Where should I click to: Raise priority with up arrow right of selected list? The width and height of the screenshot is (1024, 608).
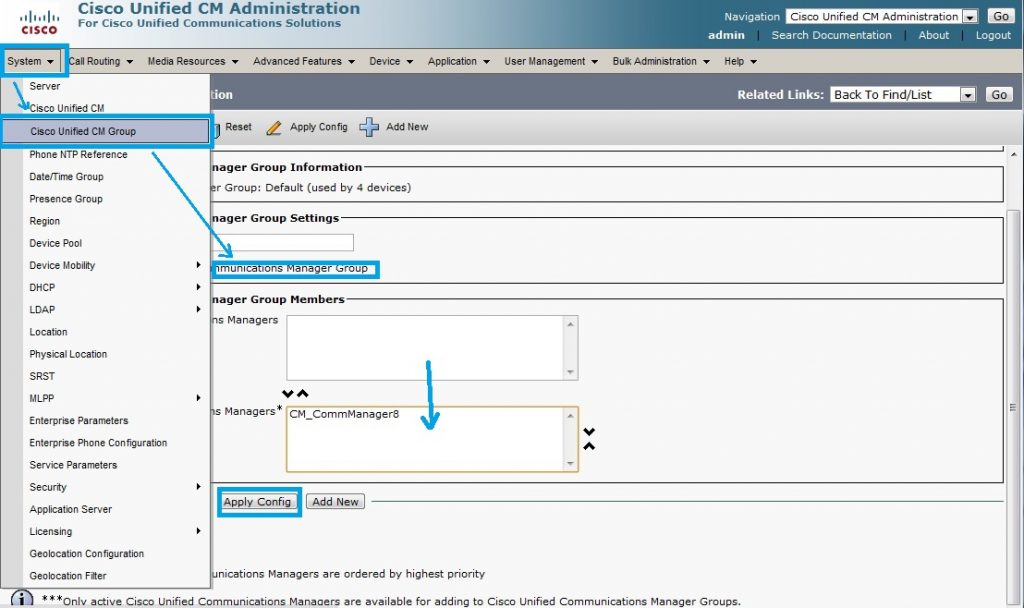[x=589, y=446]
